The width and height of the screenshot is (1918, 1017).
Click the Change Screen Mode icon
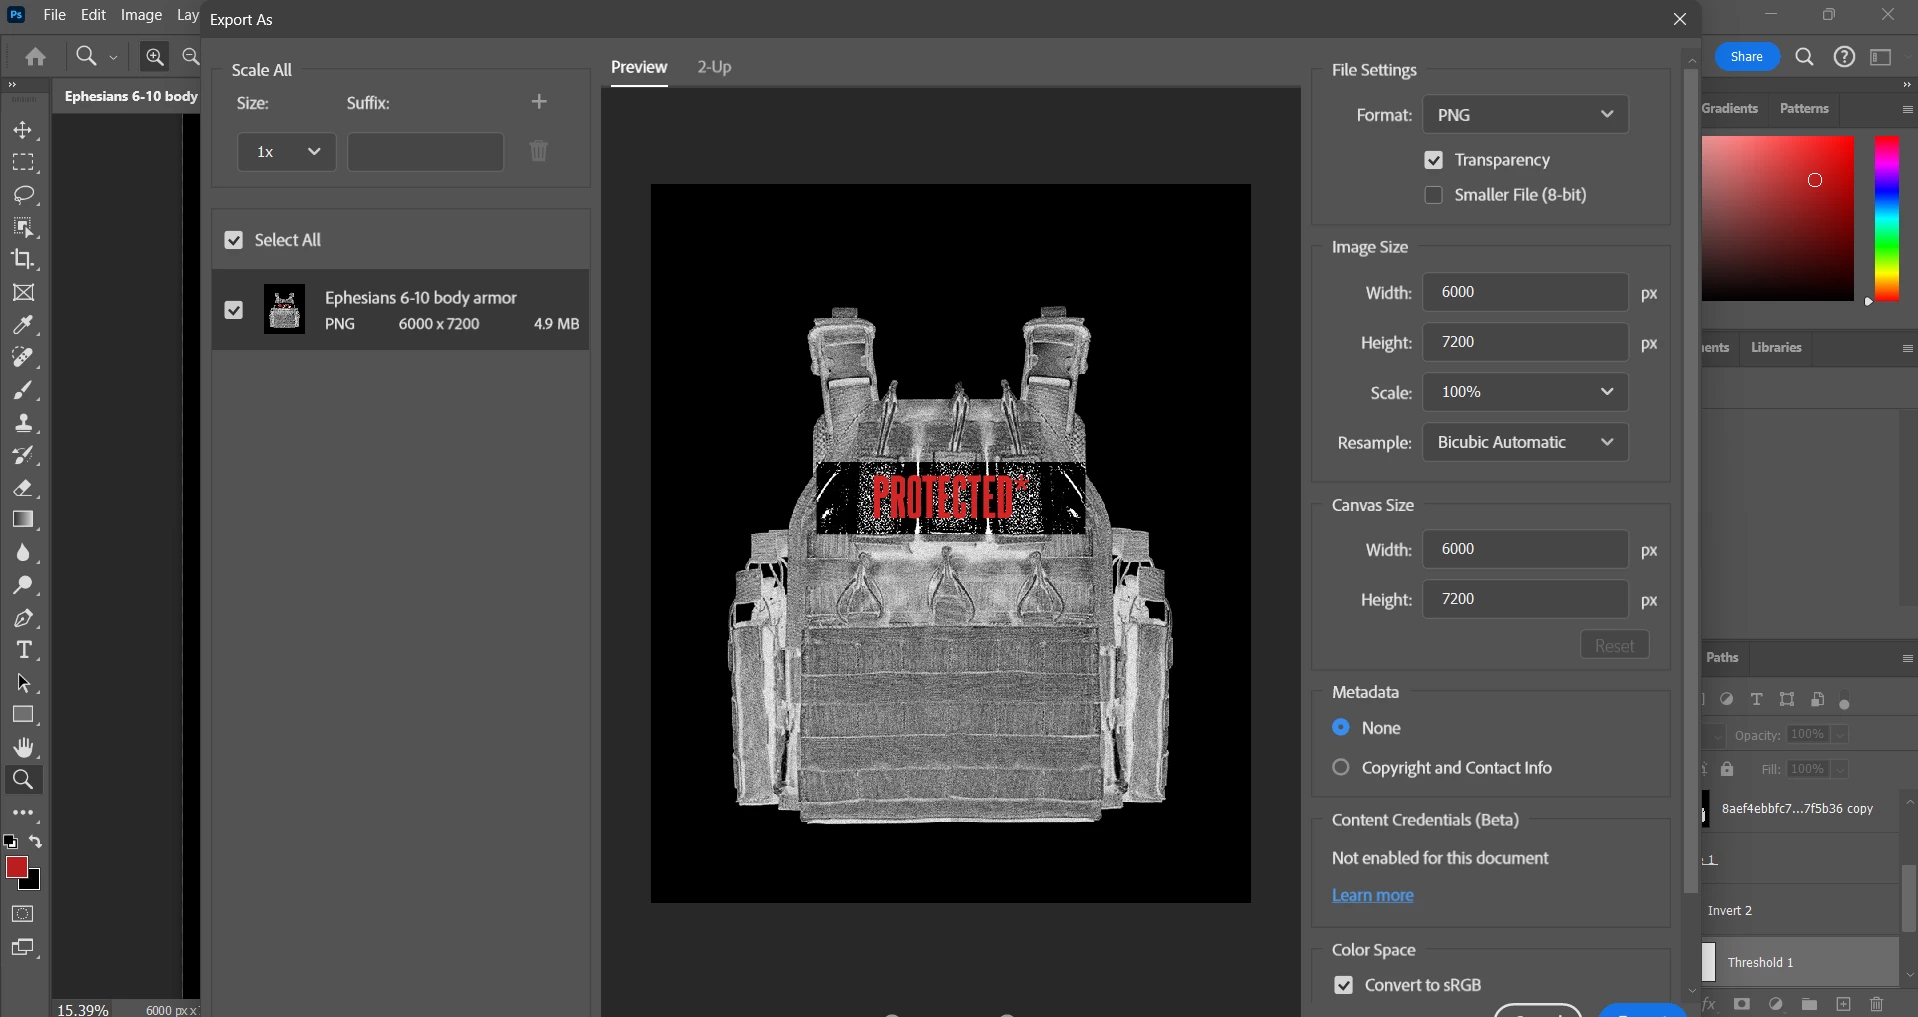[23, 947]
